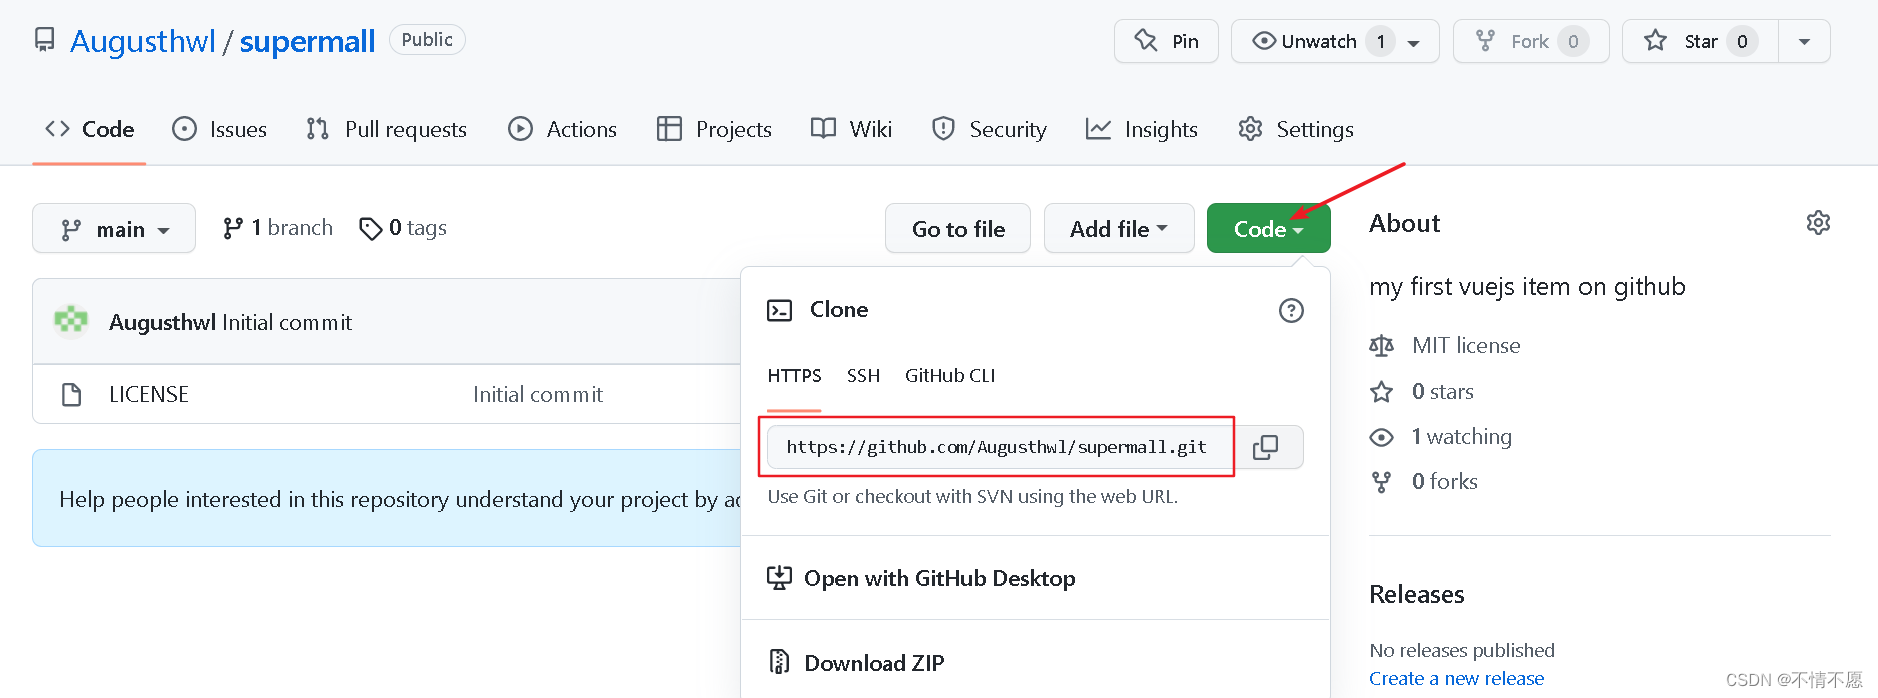1878x698 pixels.
Task: View the 0 stars link
Action: tap(1442, 391)
